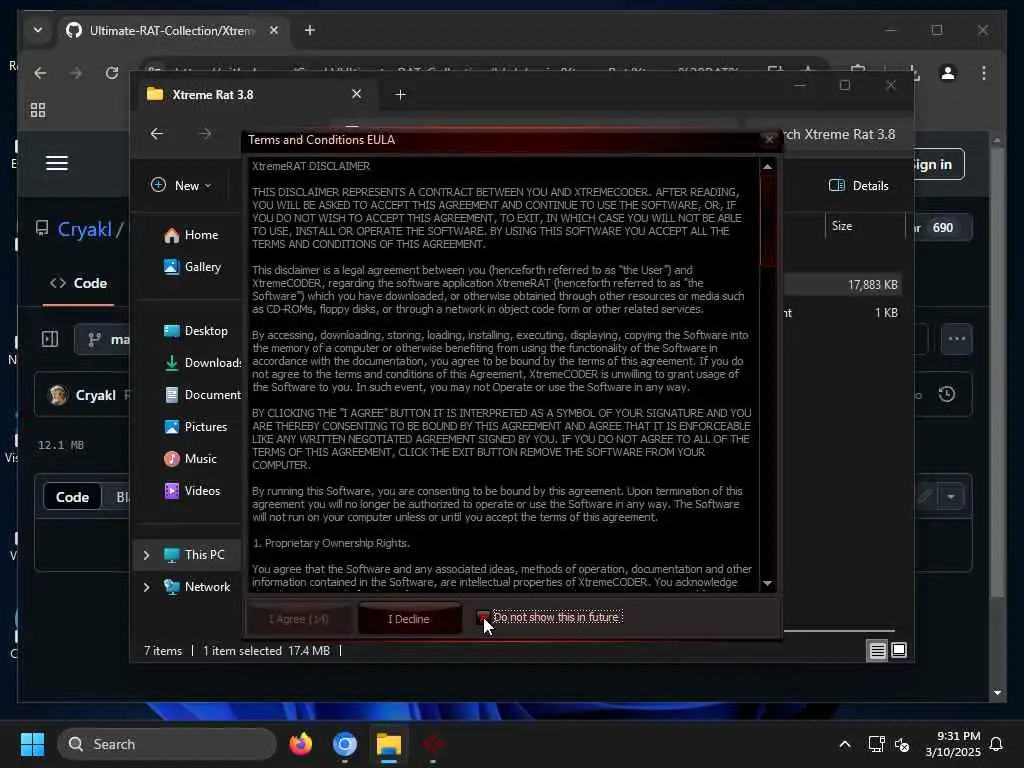Click the File Explorer back arrow
The image size is (1024, 768).
pyautogui.click(x=157, y=134)
